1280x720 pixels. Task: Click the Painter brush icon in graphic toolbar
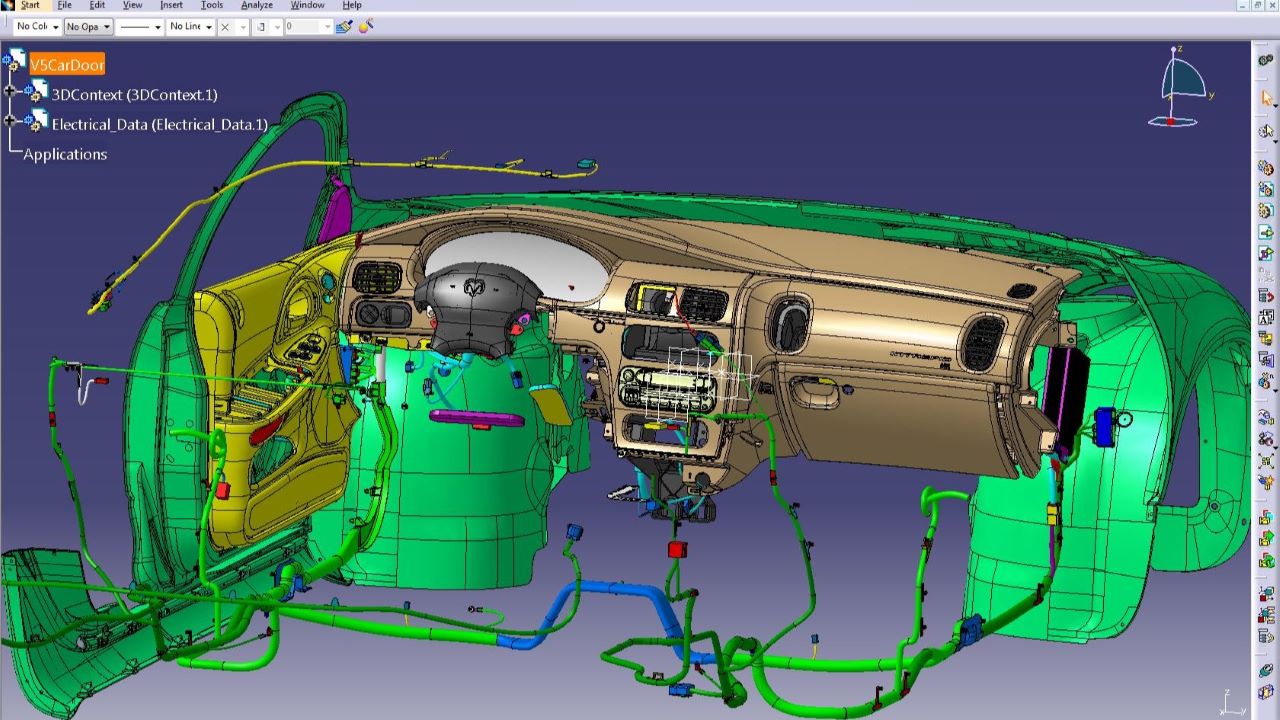click(344, 27)
